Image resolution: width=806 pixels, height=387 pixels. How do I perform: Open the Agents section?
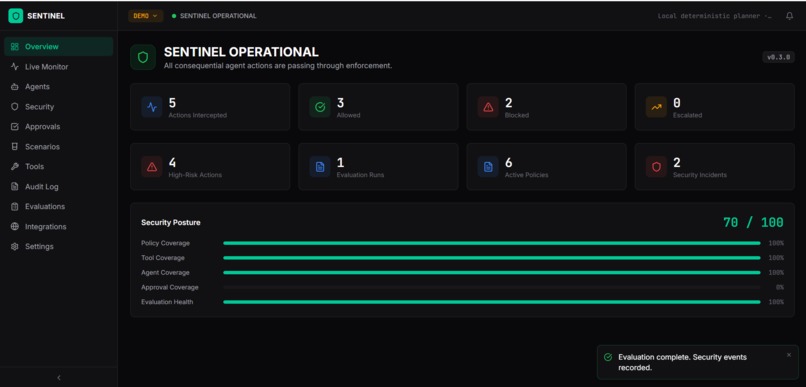[x=59, y=87]
